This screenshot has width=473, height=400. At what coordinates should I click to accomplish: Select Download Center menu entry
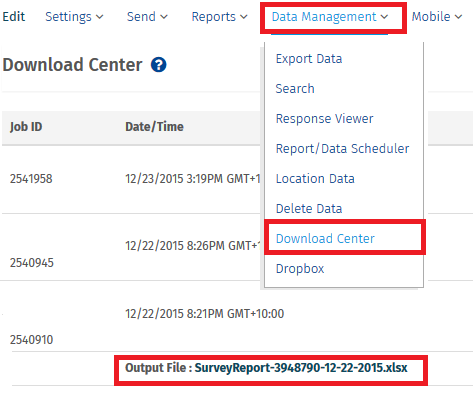point(325,239)
